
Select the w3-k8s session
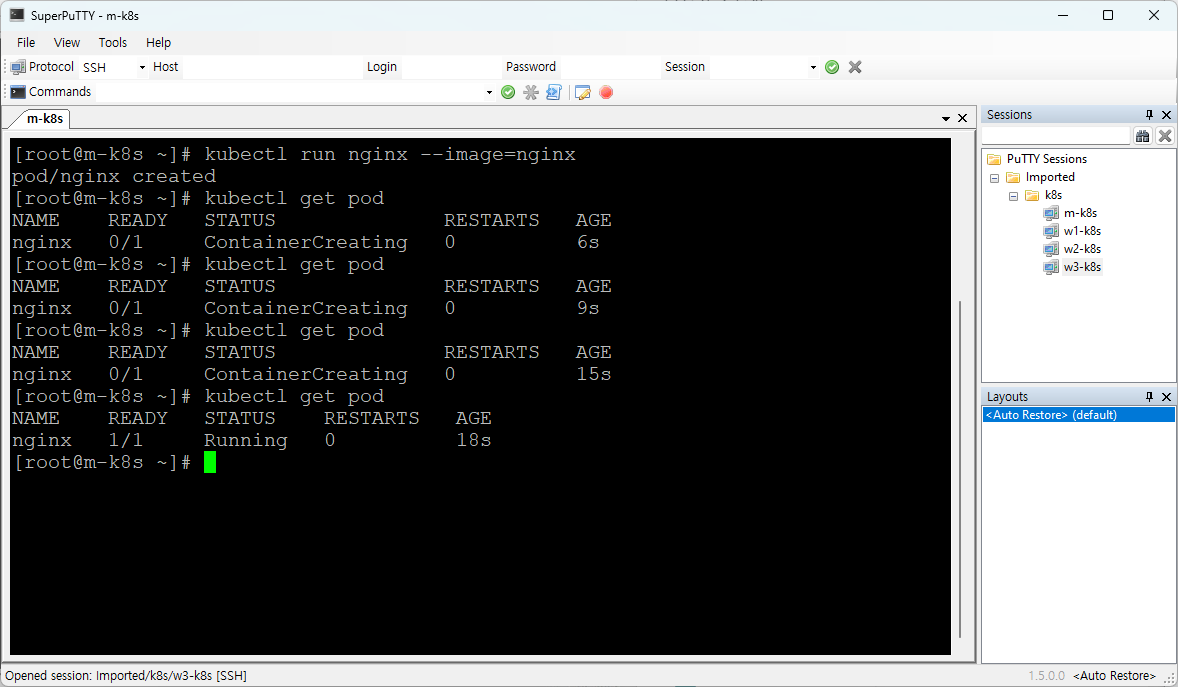tap(1082, 267)
